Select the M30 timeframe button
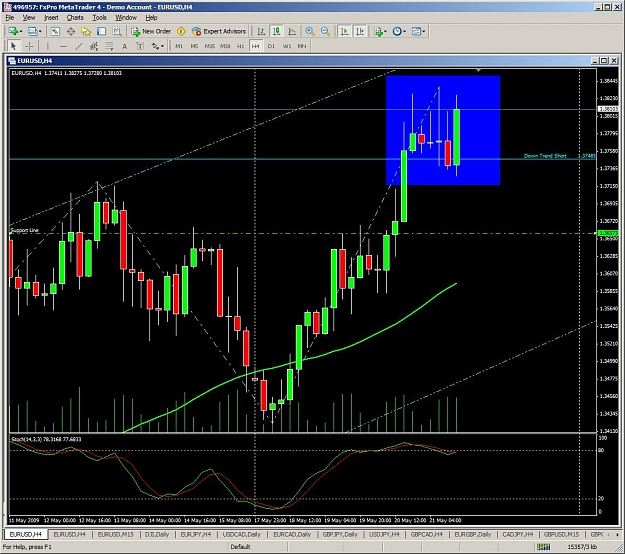The width and height of the screenshot is (625, 554). tap(225, 46)
